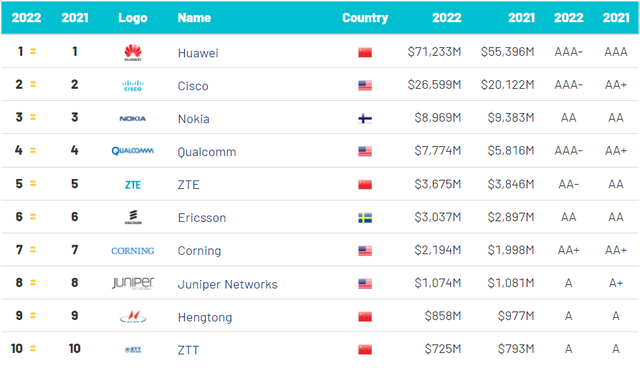Click the Sweden flag in Ericsson row
Viewport: 640px width, 368px height.
point(365,218)
